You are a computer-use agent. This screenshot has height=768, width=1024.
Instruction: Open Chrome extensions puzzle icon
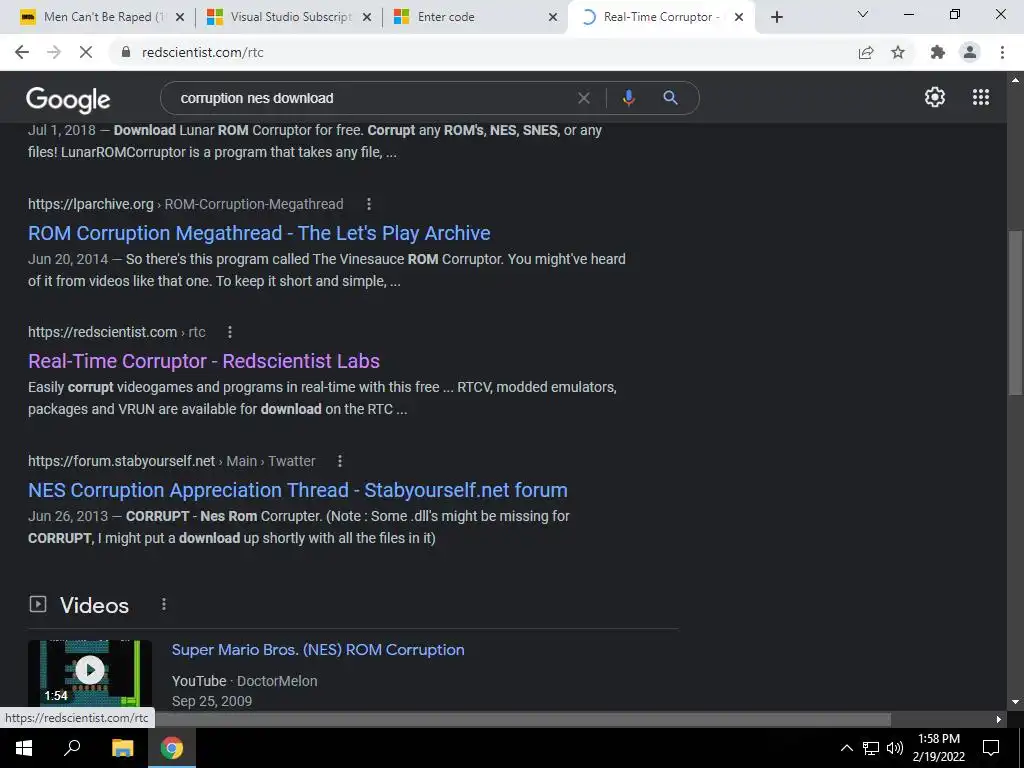[x=938, y=52]
